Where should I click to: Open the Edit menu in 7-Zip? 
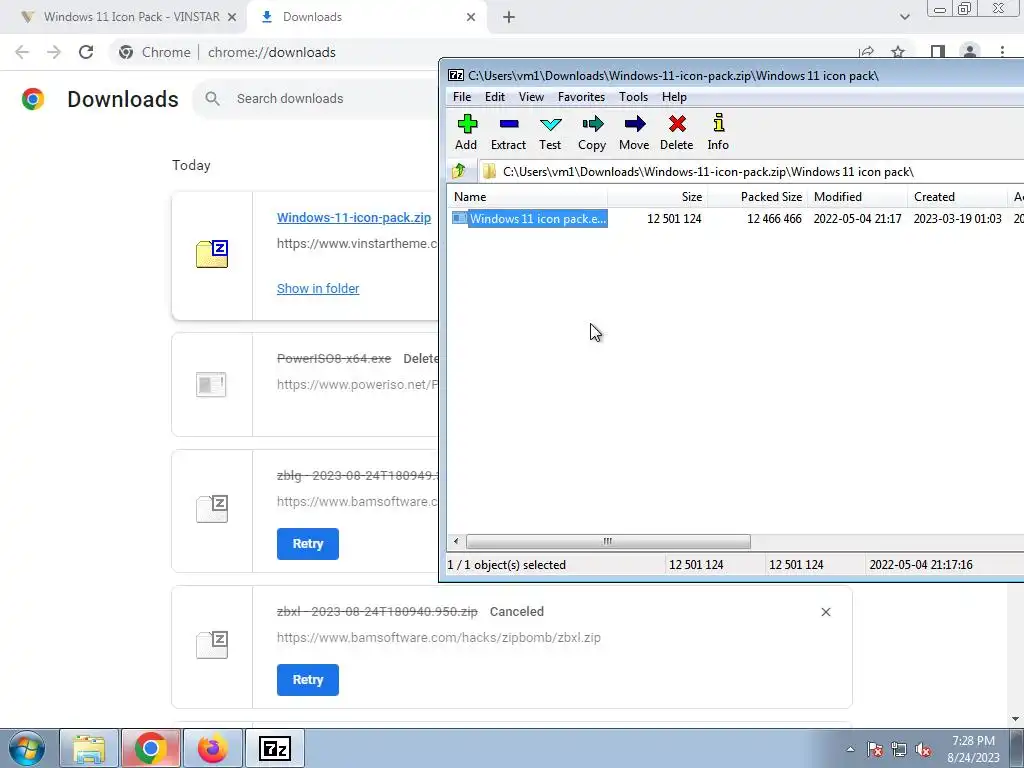(494, 97)
